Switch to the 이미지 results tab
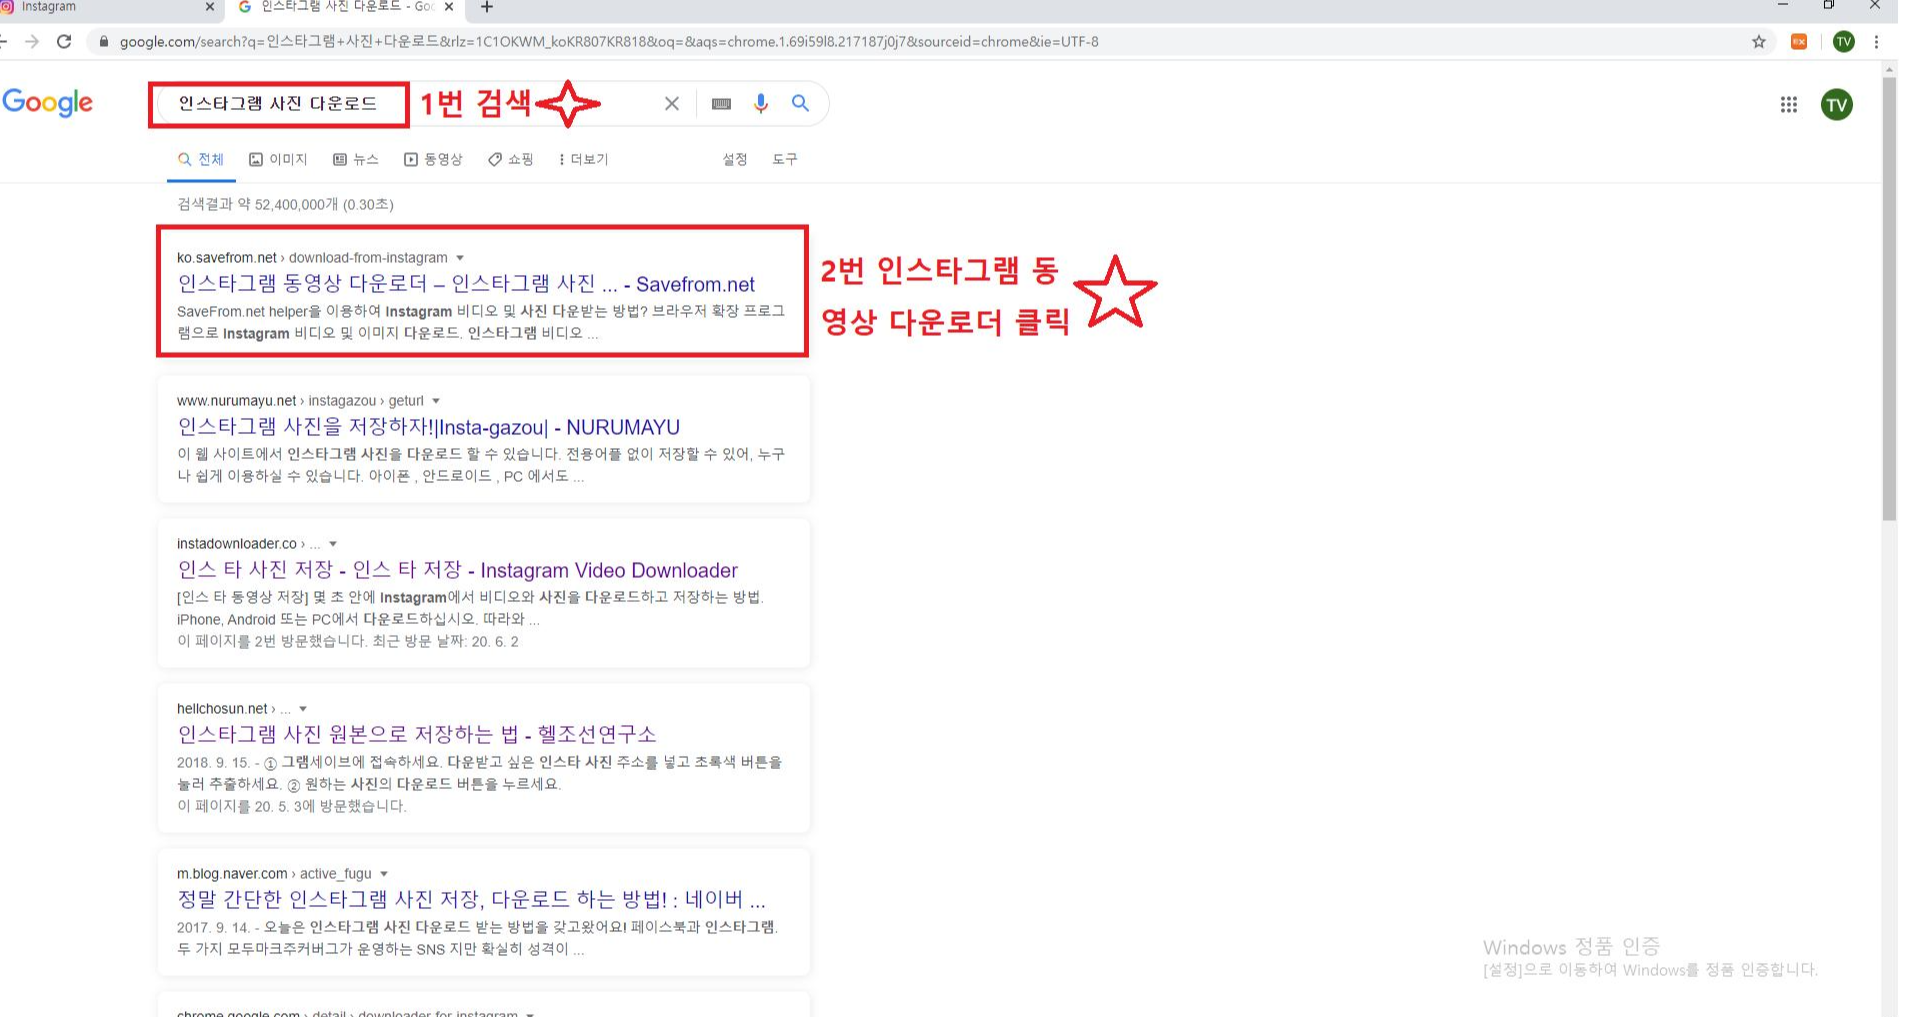The height and width of the screenshot is (1017, 1914). [x=278, y=160]
